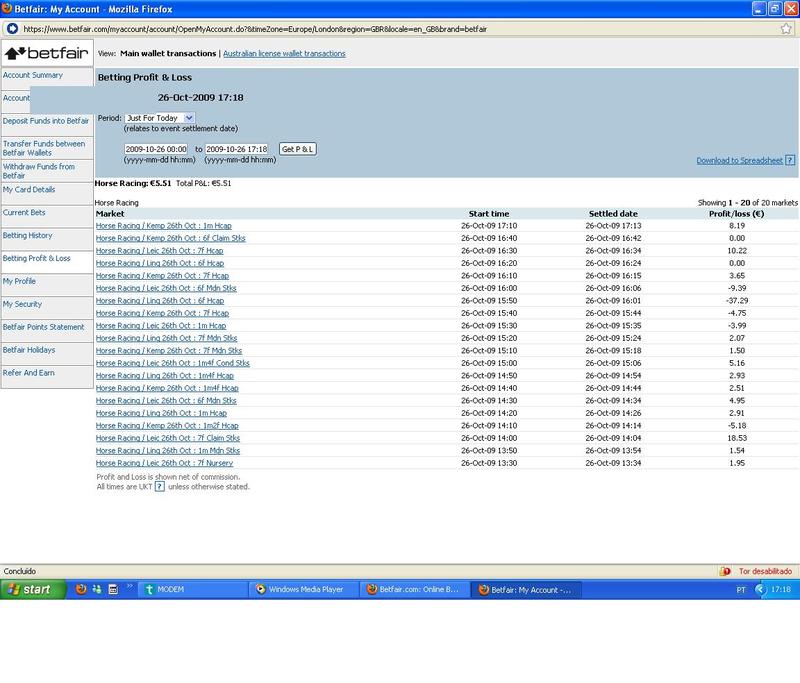Viewport: 800px width, 683px height.
Task: Show hidden system tray icons
Action: coord(760,590)
